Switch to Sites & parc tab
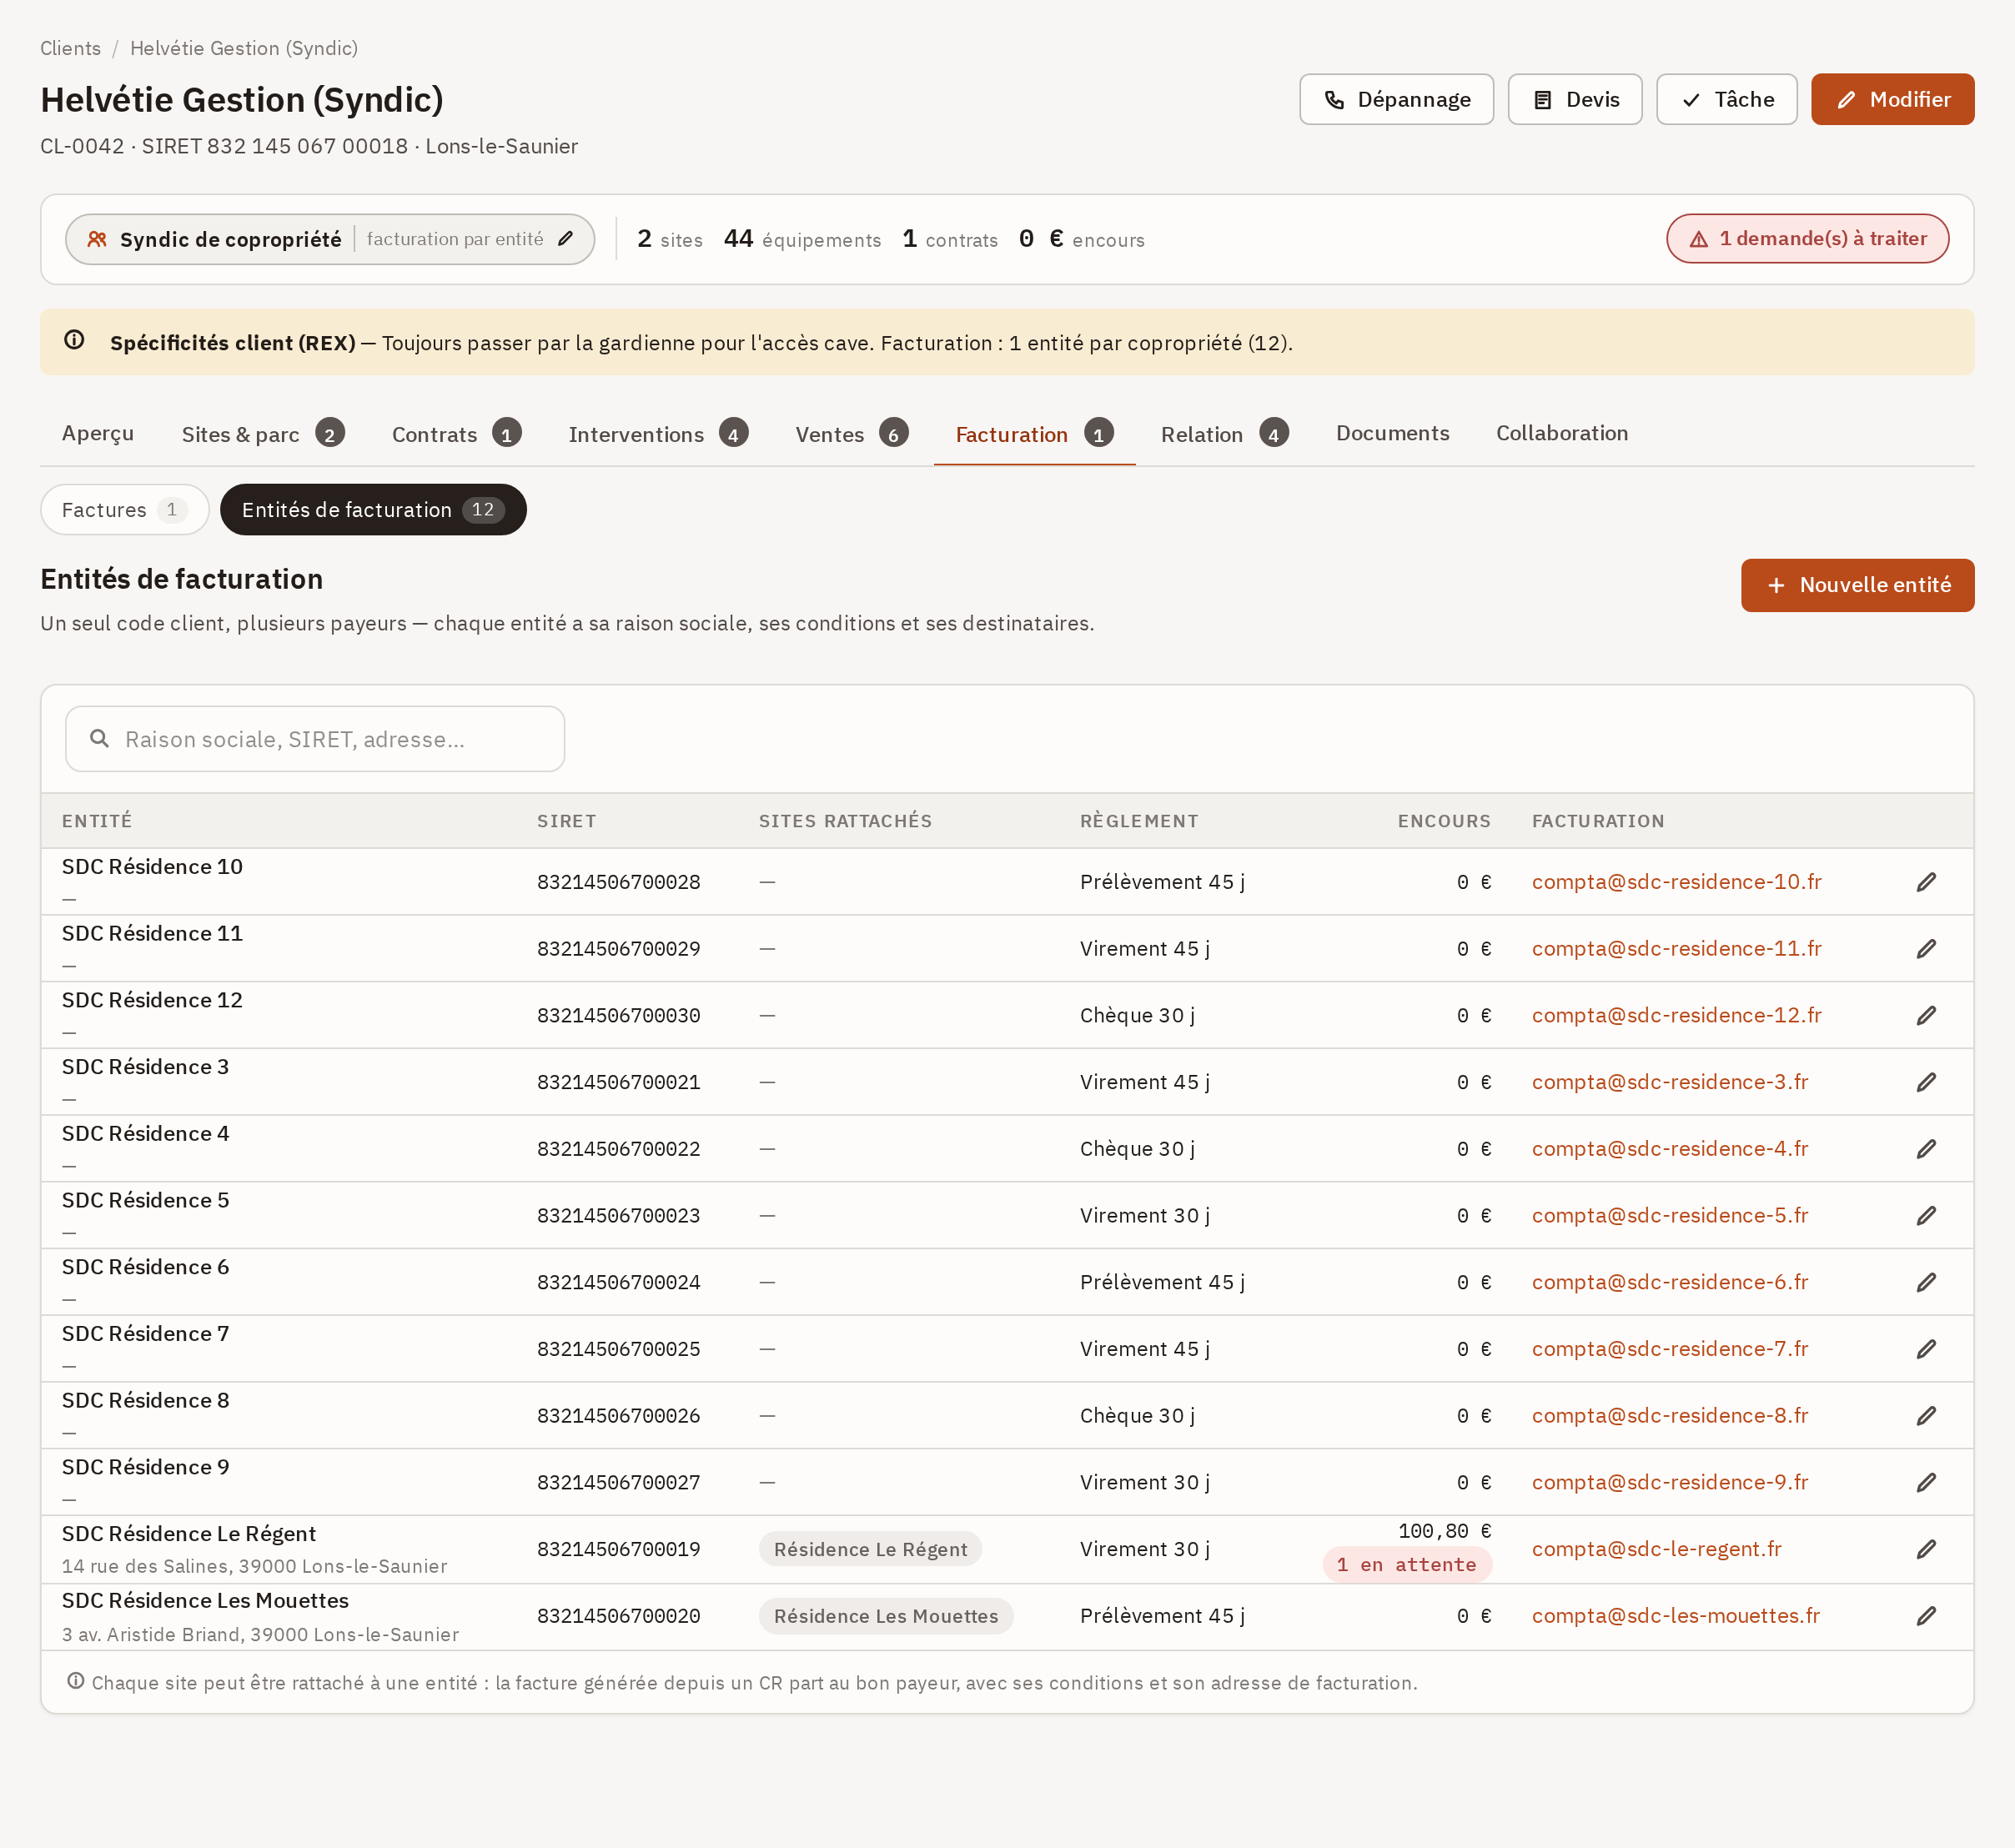The width and height of the screenshot is (2015, 1848). pyautogui.click(x=263, y=434)
